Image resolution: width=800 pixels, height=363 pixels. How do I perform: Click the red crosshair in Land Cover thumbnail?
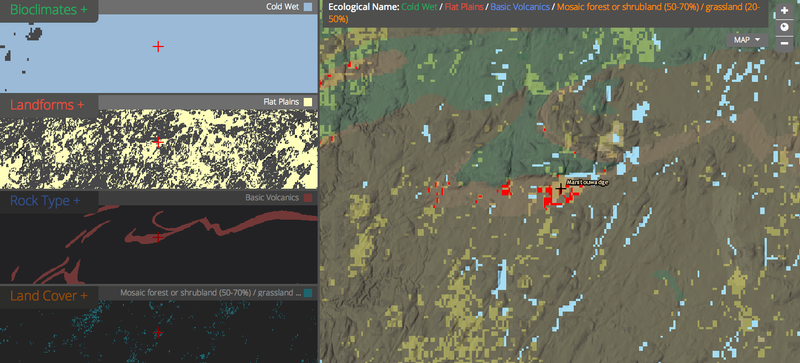[158, 332]
